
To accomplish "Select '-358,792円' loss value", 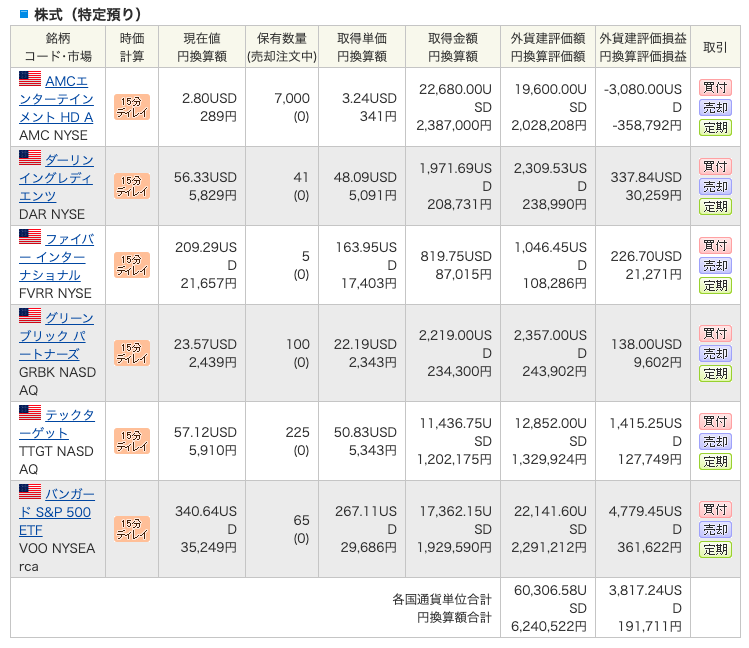I will point(647,126).
